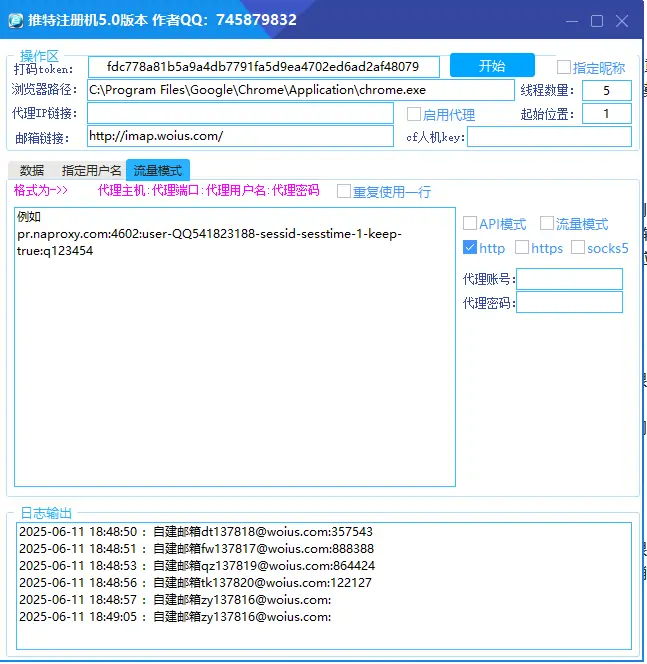The image size is (647, 664).
Task: Minimize the 推特注册机 window
Action: [572, 20]
